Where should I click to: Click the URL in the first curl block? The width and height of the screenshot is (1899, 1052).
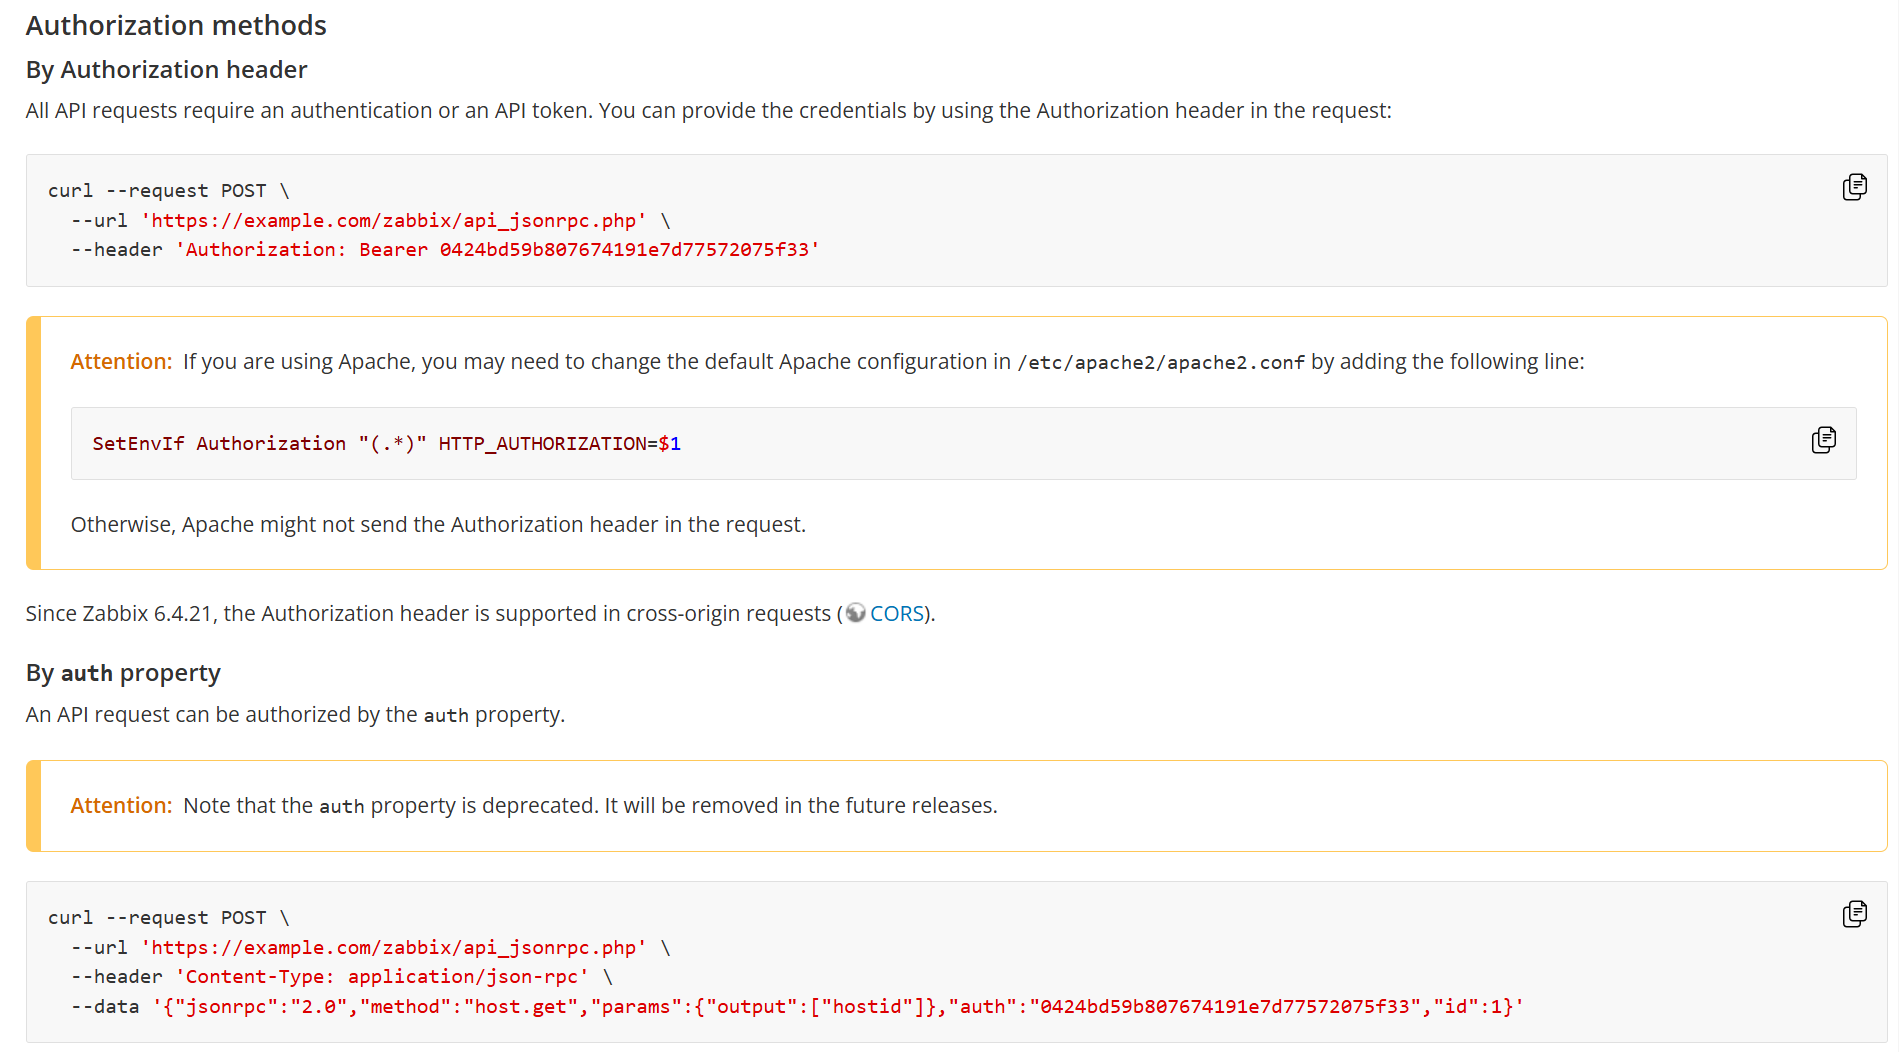click(x=393, y=221)
